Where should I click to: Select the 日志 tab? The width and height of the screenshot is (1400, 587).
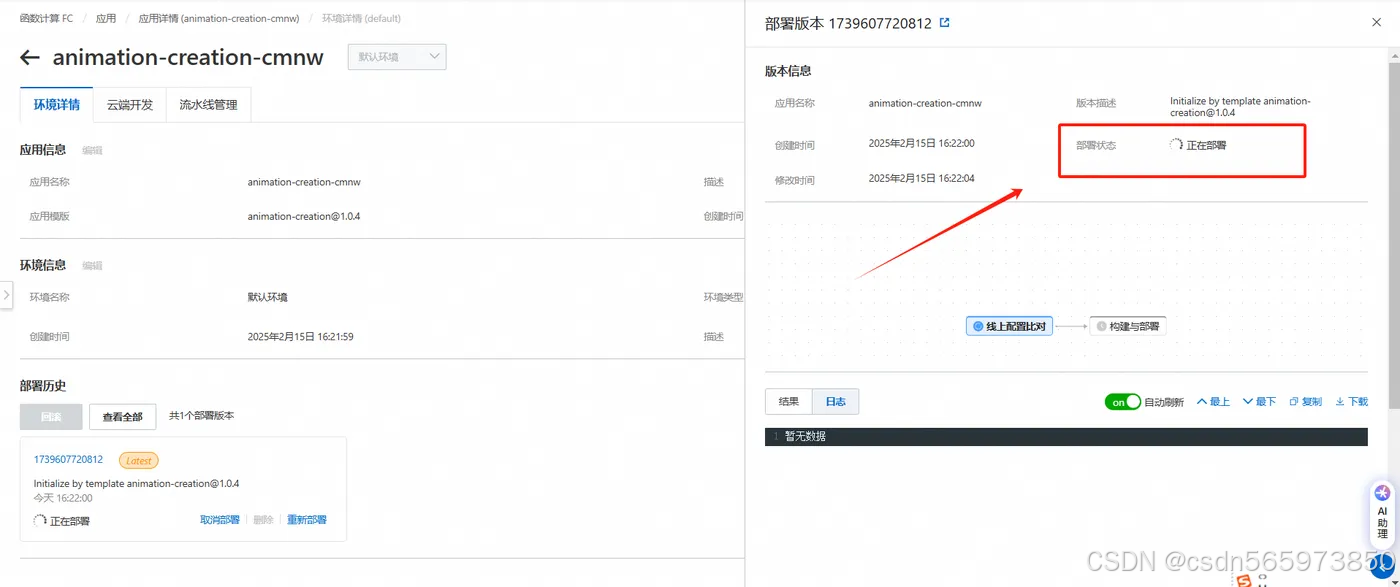click(x=835, y=402)
